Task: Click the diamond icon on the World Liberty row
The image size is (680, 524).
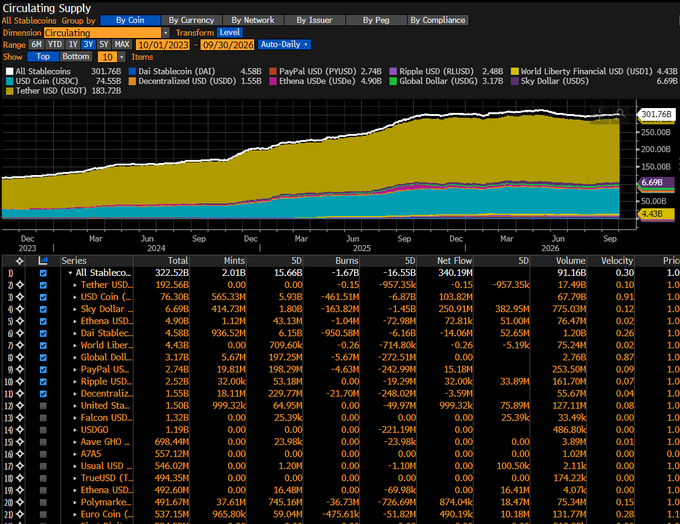Action: point(20,345)
